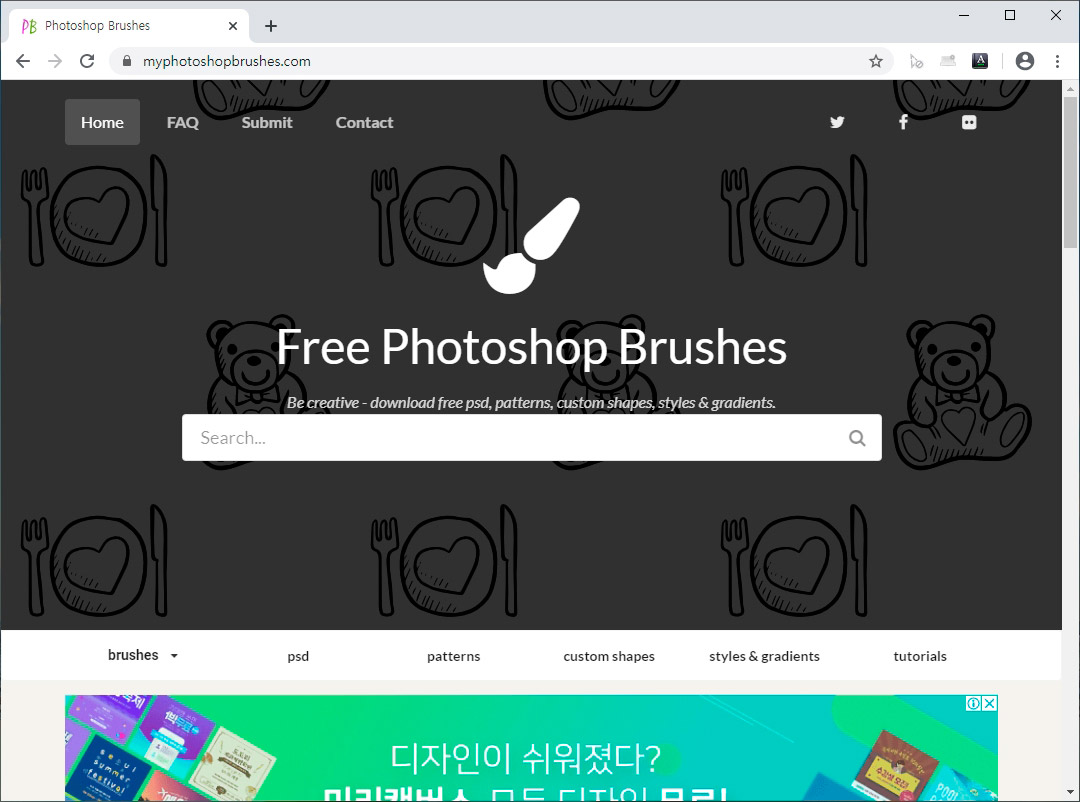Browse the psd category

[x=298, y=656]
